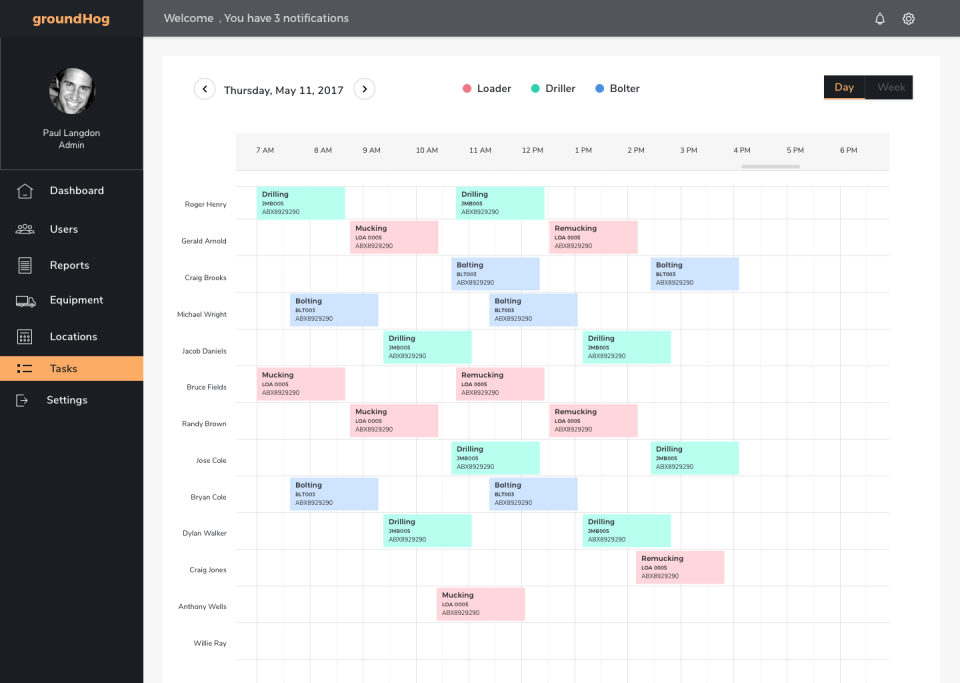Open Craig Jones' Remucking task
Viewport: 960px width, 683px height.
coord(680,567)
